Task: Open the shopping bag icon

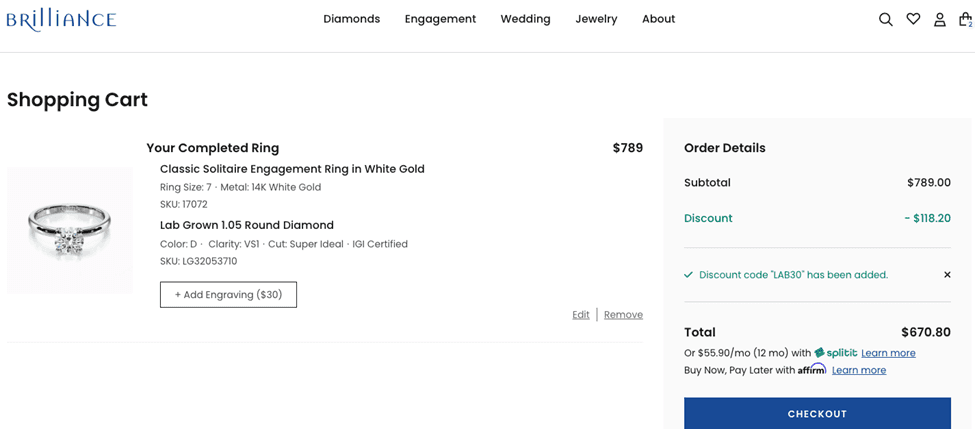Action: tap(965, 19)
